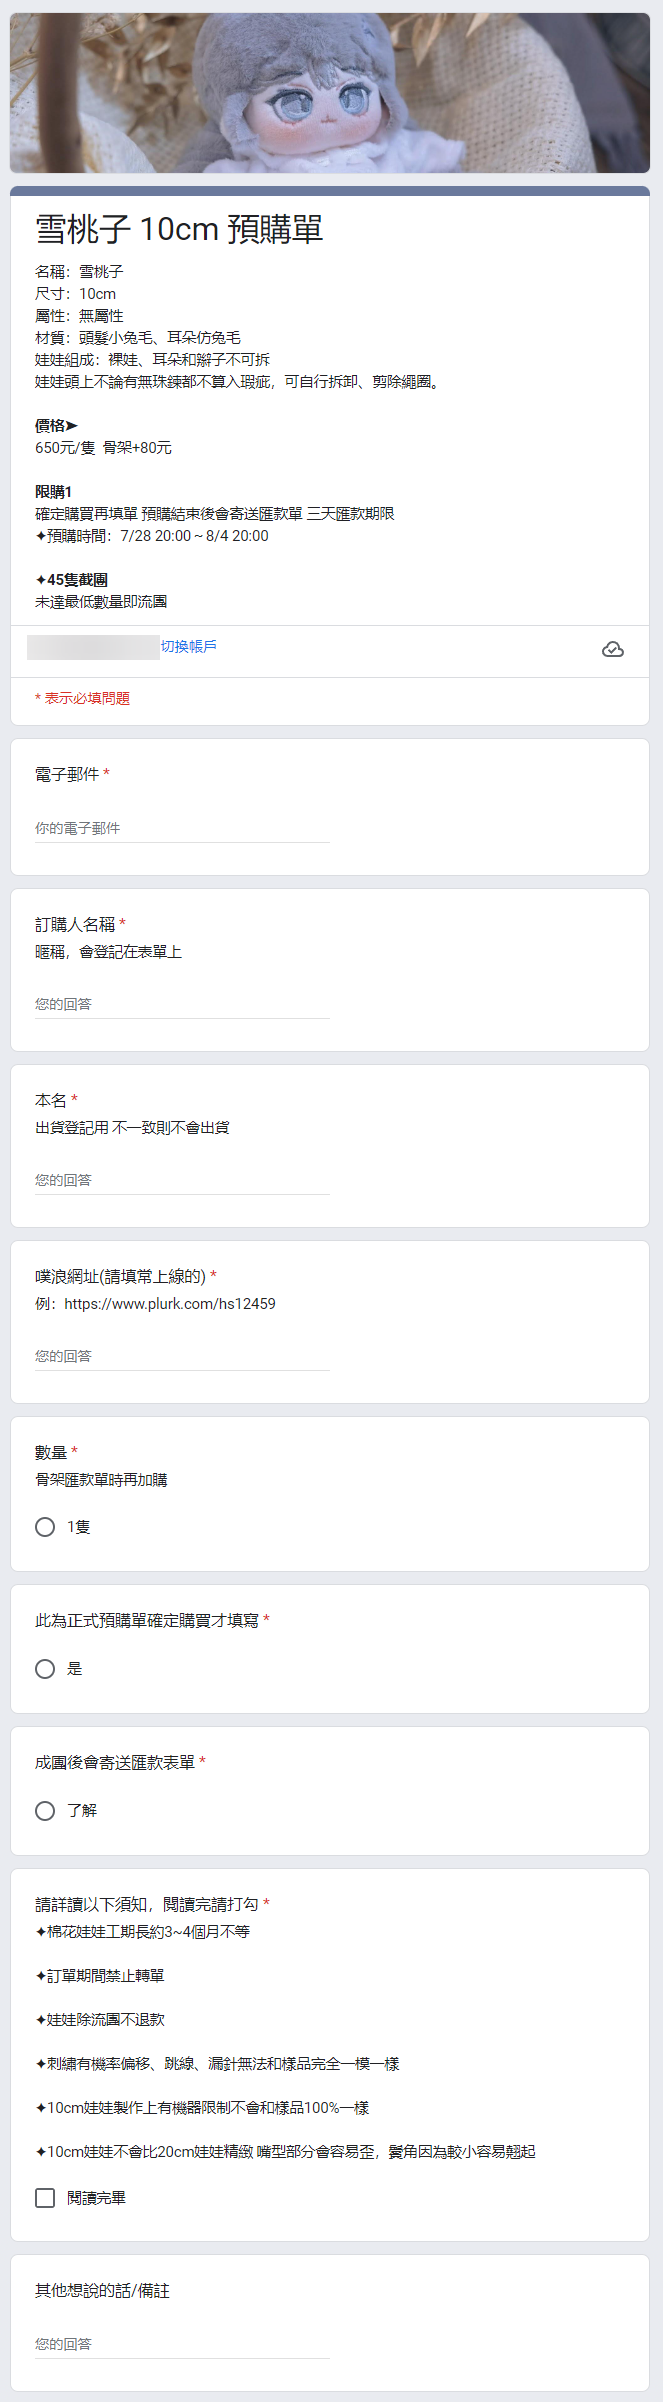This screenshot has width=663, height=2402.
Task: Click the doll header banner image
Action: [x=330, y=93]
